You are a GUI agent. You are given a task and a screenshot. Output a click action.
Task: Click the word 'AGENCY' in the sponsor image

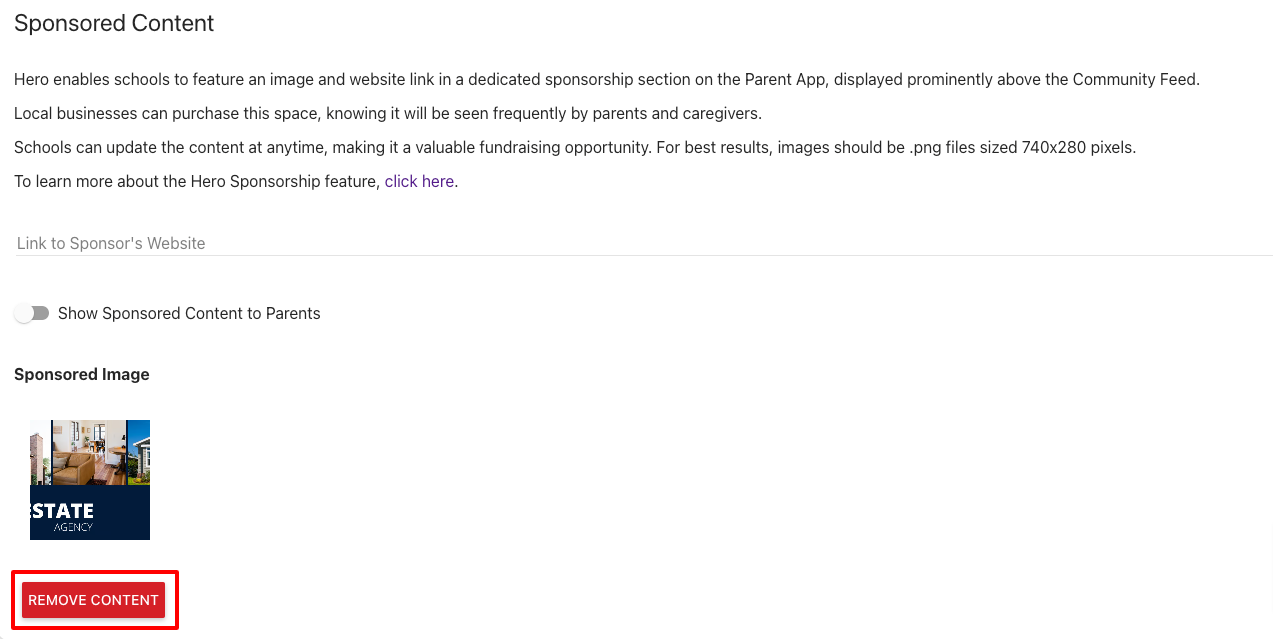(x=73, y=527)
